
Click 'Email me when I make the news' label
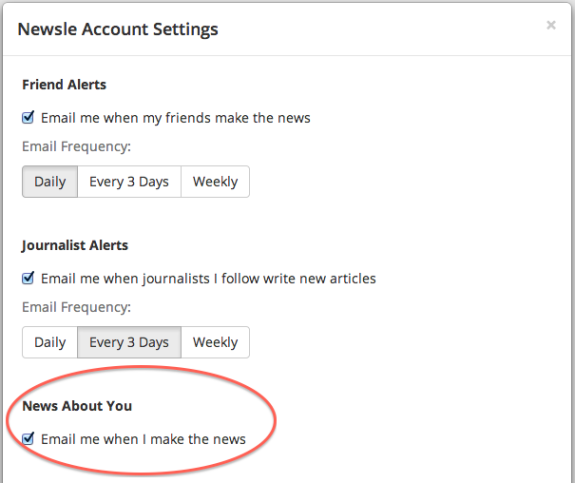(x=143, y=439)
